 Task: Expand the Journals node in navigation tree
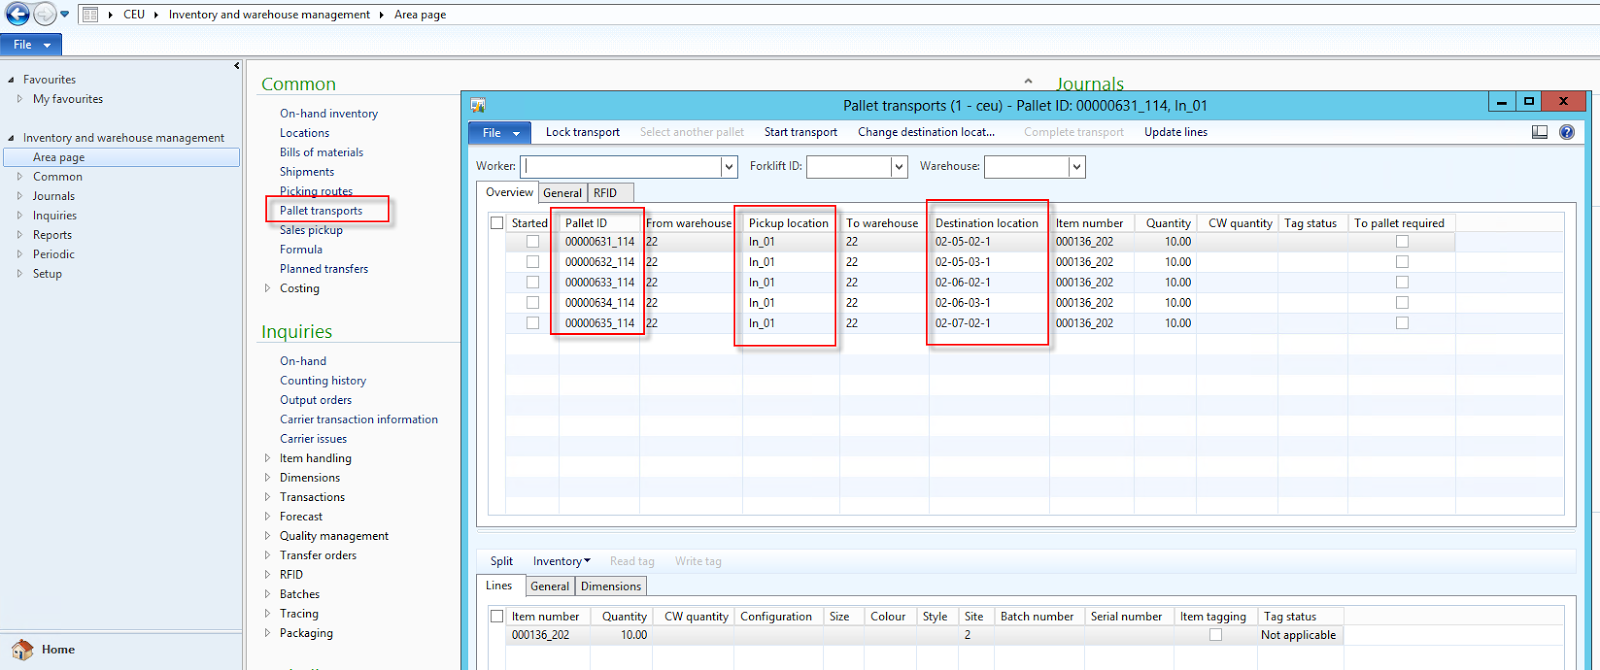[19, 196]
